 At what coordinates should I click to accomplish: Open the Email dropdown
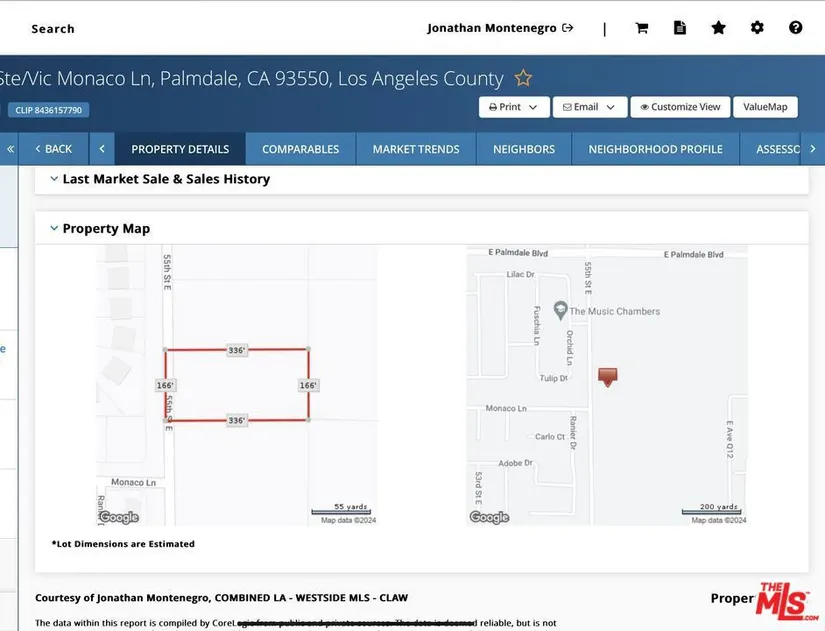(x=589, y=107)
